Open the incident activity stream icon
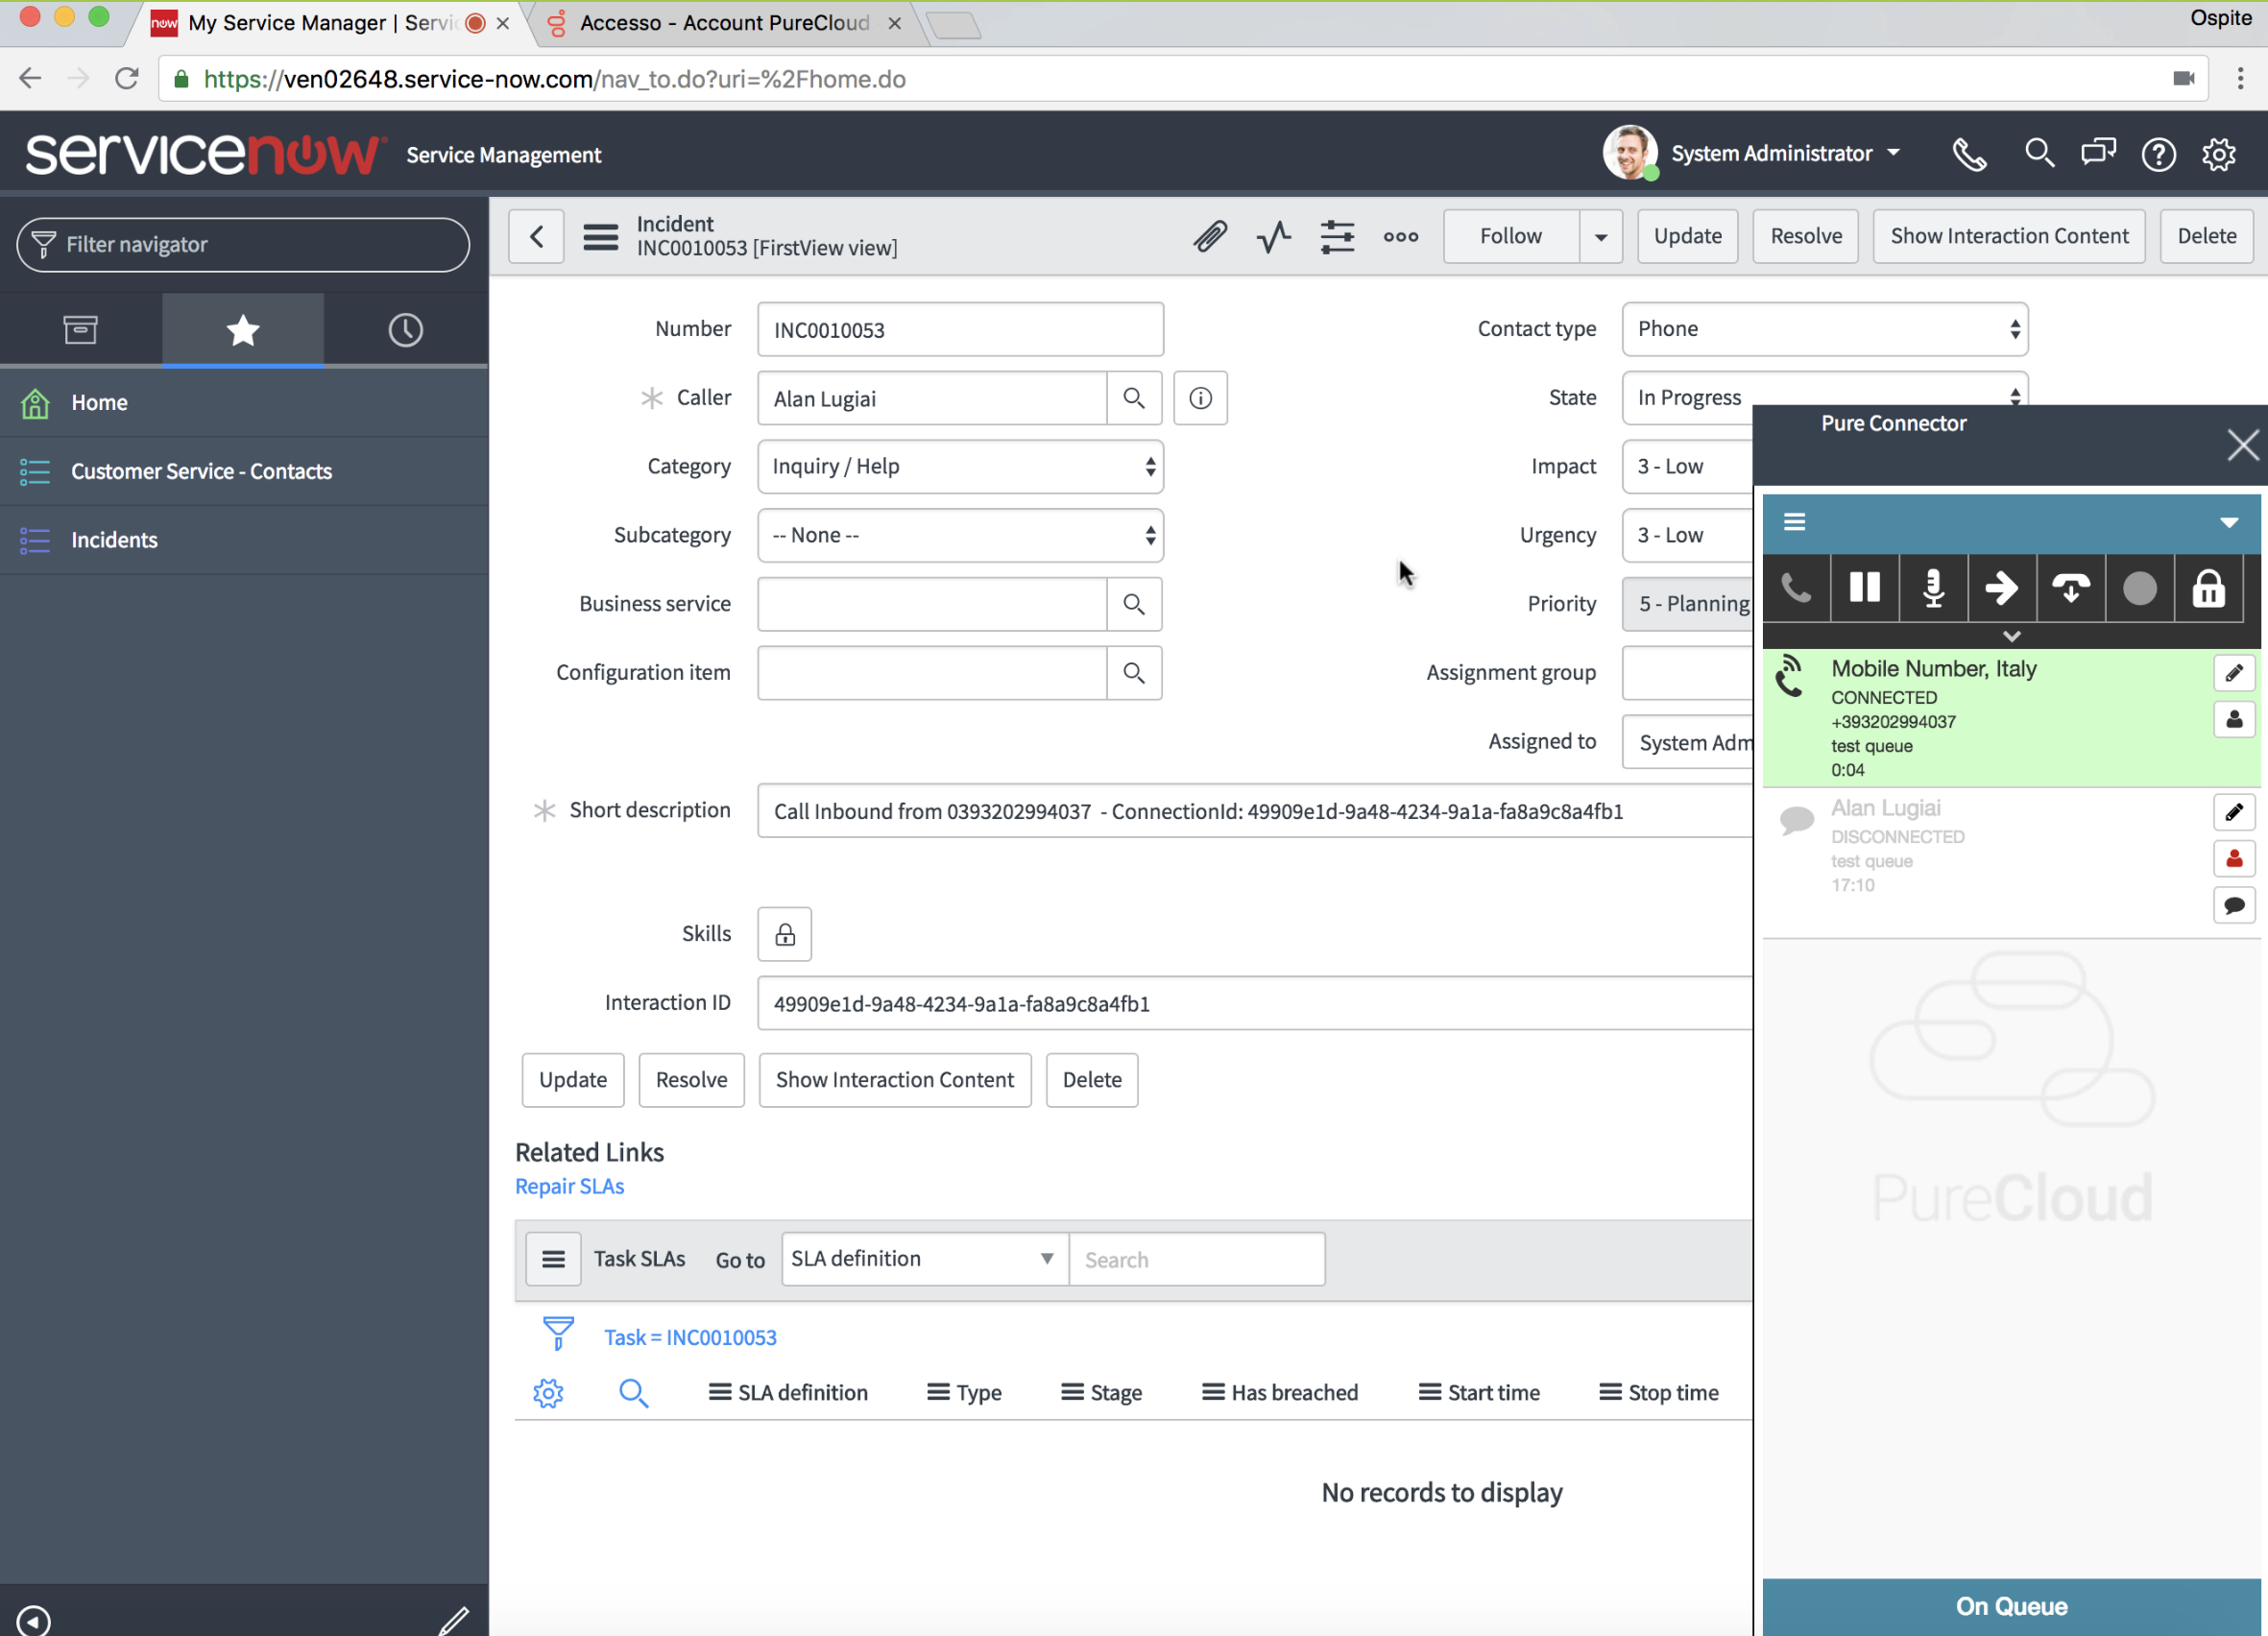This screenshot has height=1636, width=2268. click(x=1273, y=236)
